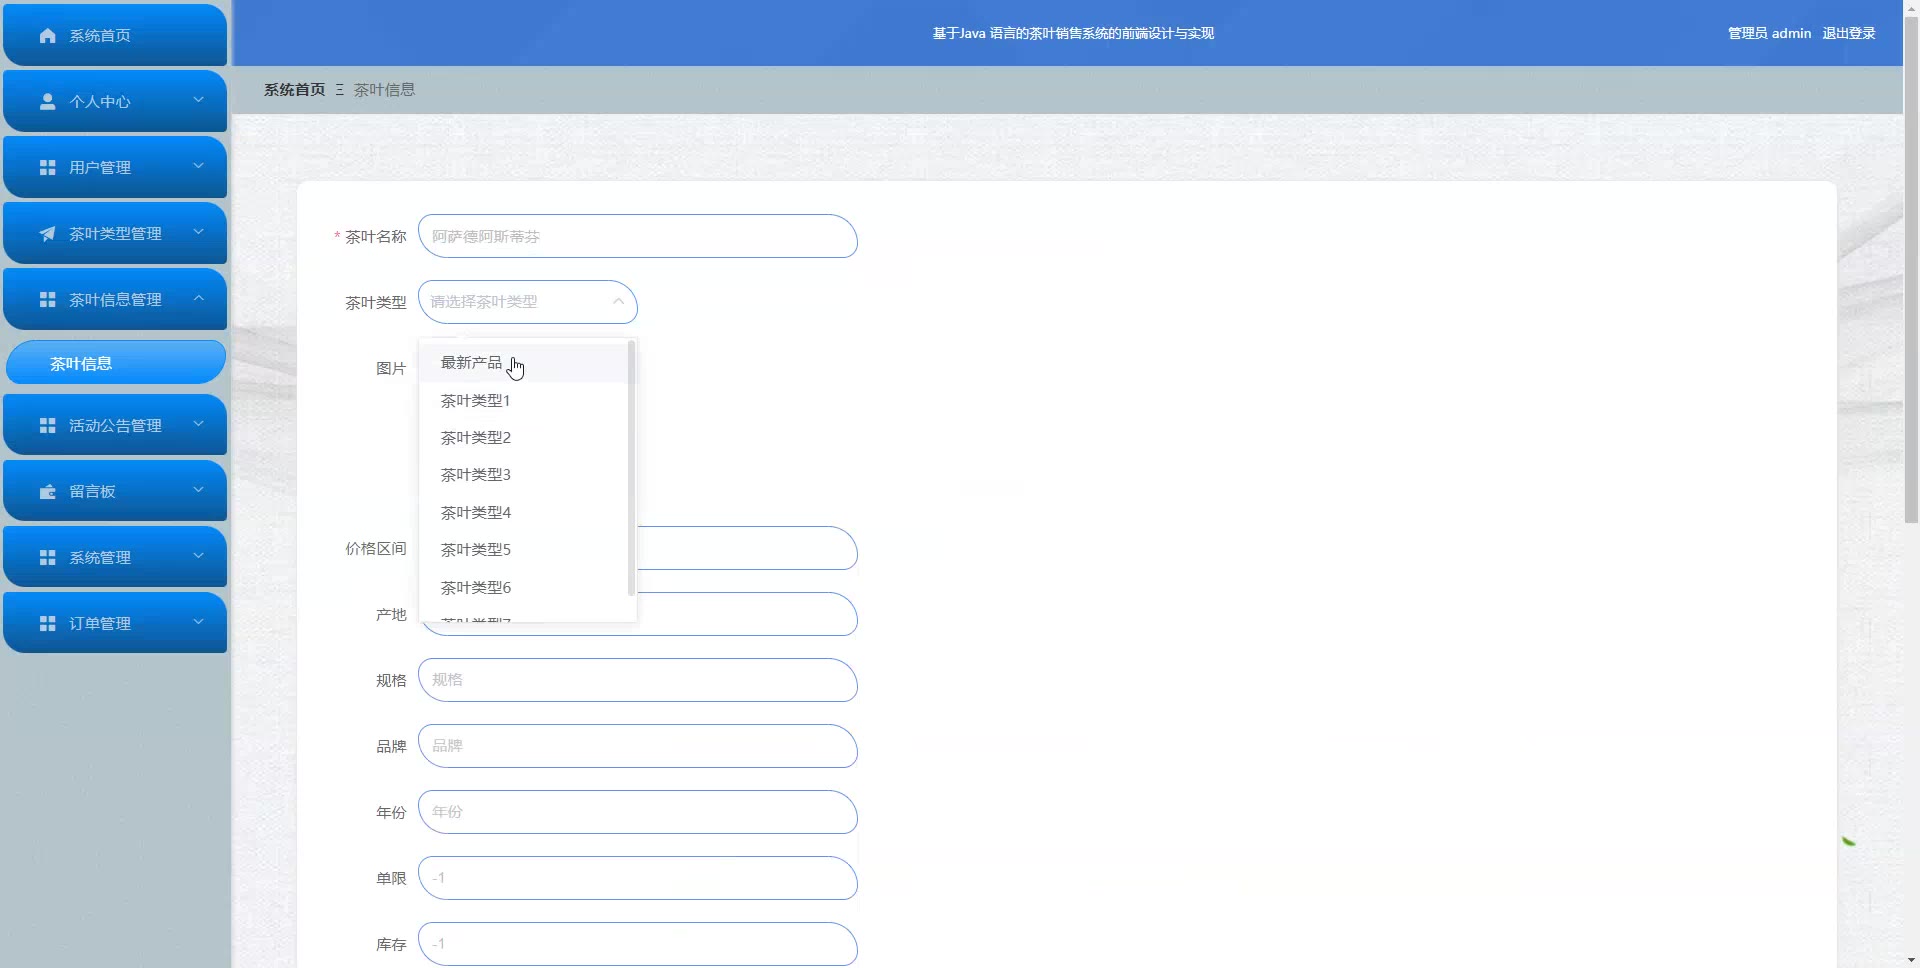Focus the 产地 input field
This screenshot has width=1920, height=968.
(747, 614)
